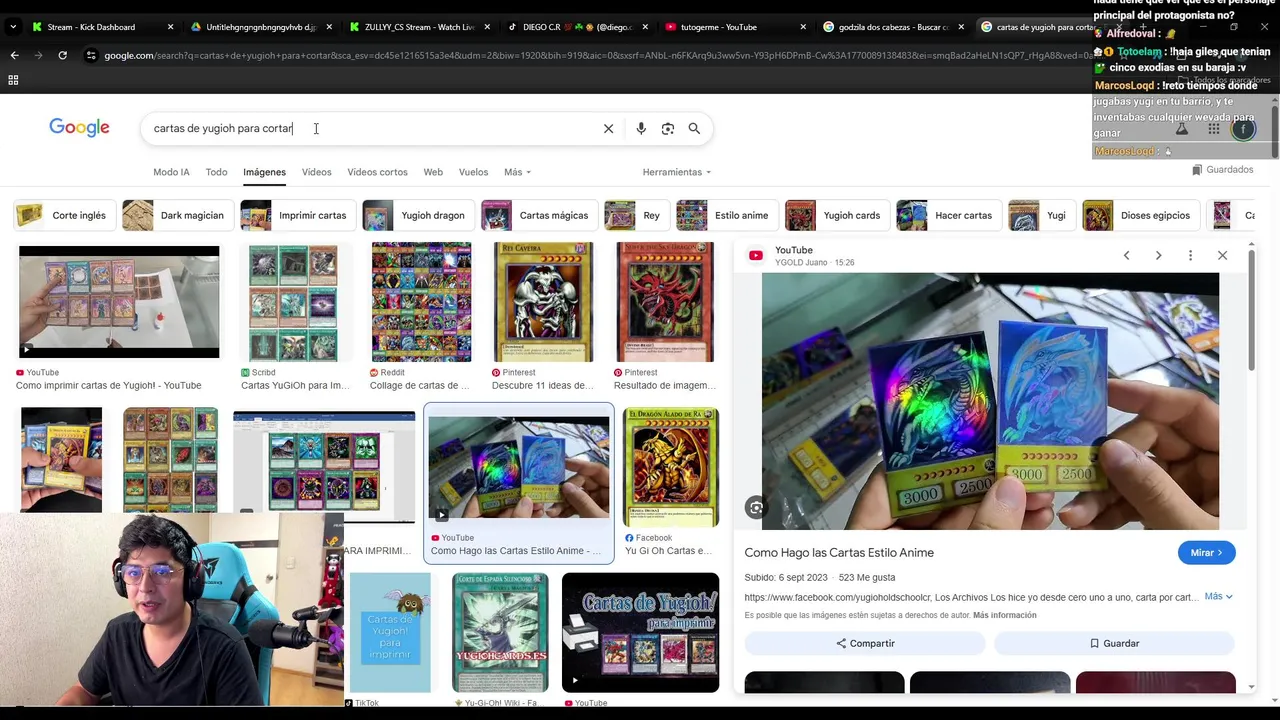The image size is (1280, 720).
Task: Open Google Lens image search
Action: coord(668,128)
